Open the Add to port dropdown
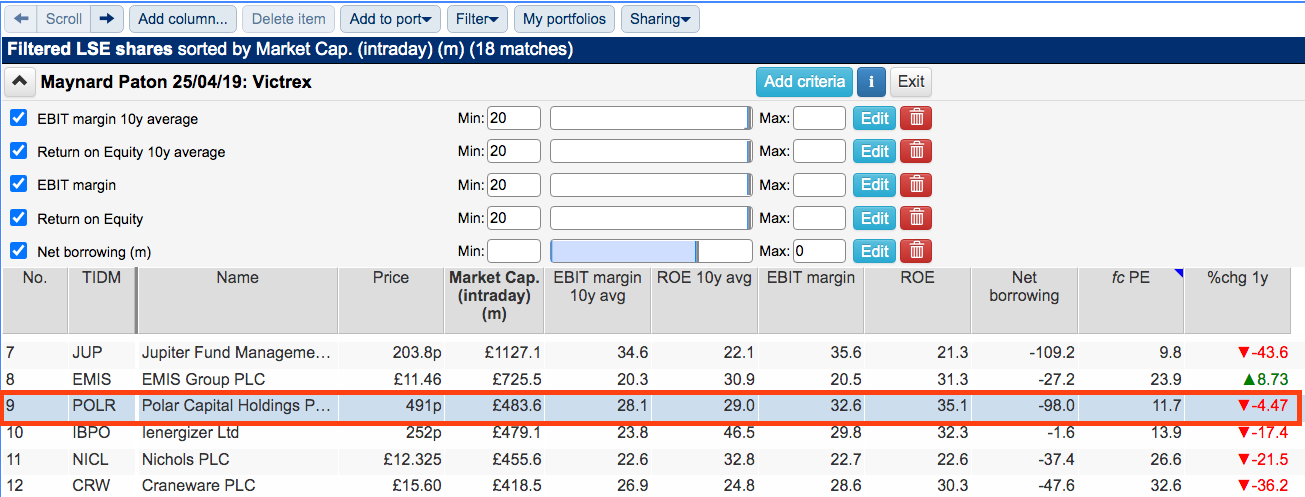 point(390,18)
